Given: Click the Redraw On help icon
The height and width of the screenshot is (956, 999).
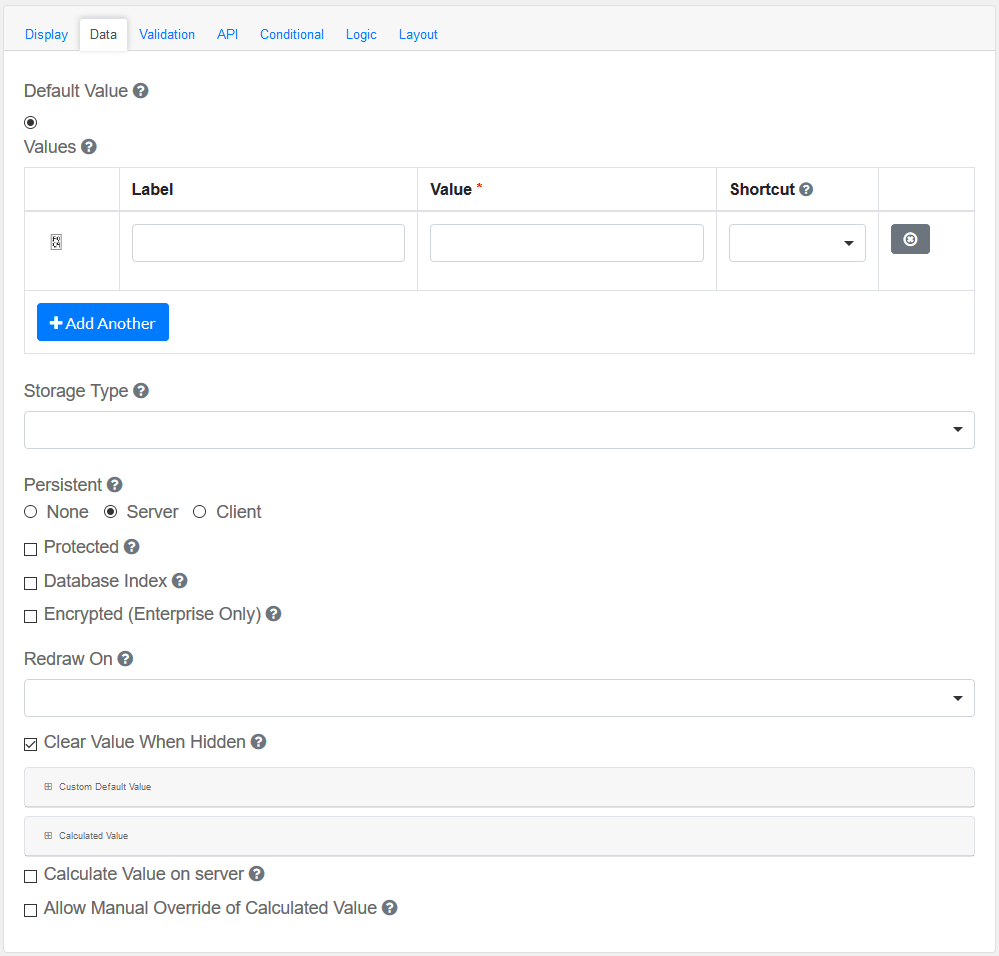Looking at the screenshot, I should point(125,659).
